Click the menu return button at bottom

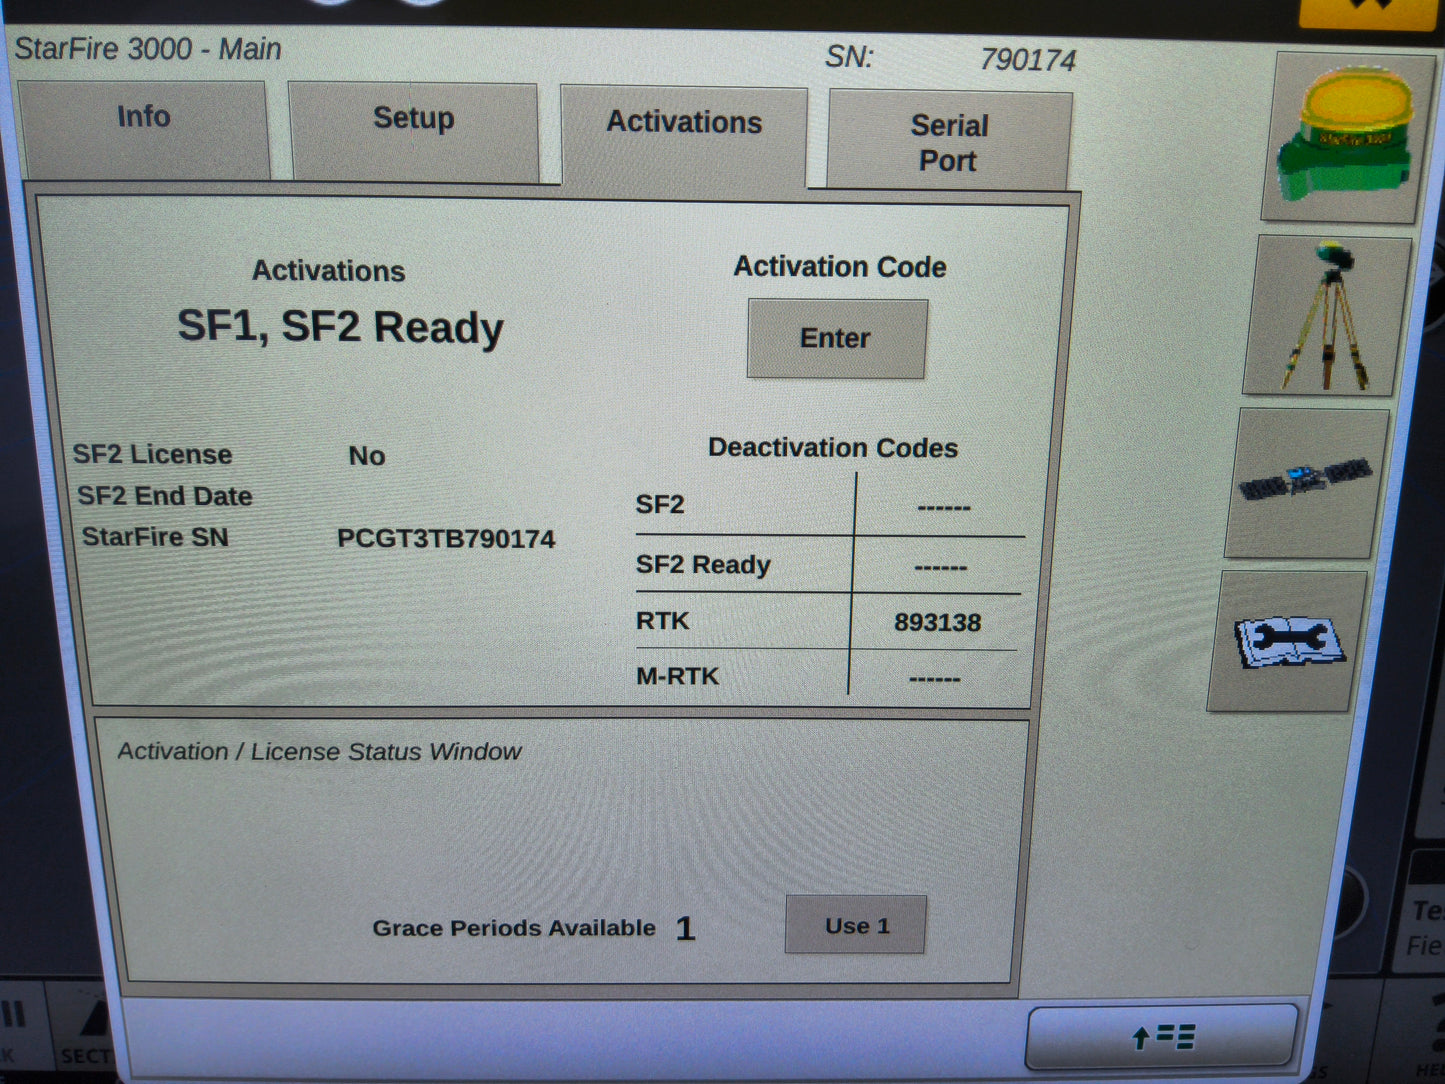1162,1036
